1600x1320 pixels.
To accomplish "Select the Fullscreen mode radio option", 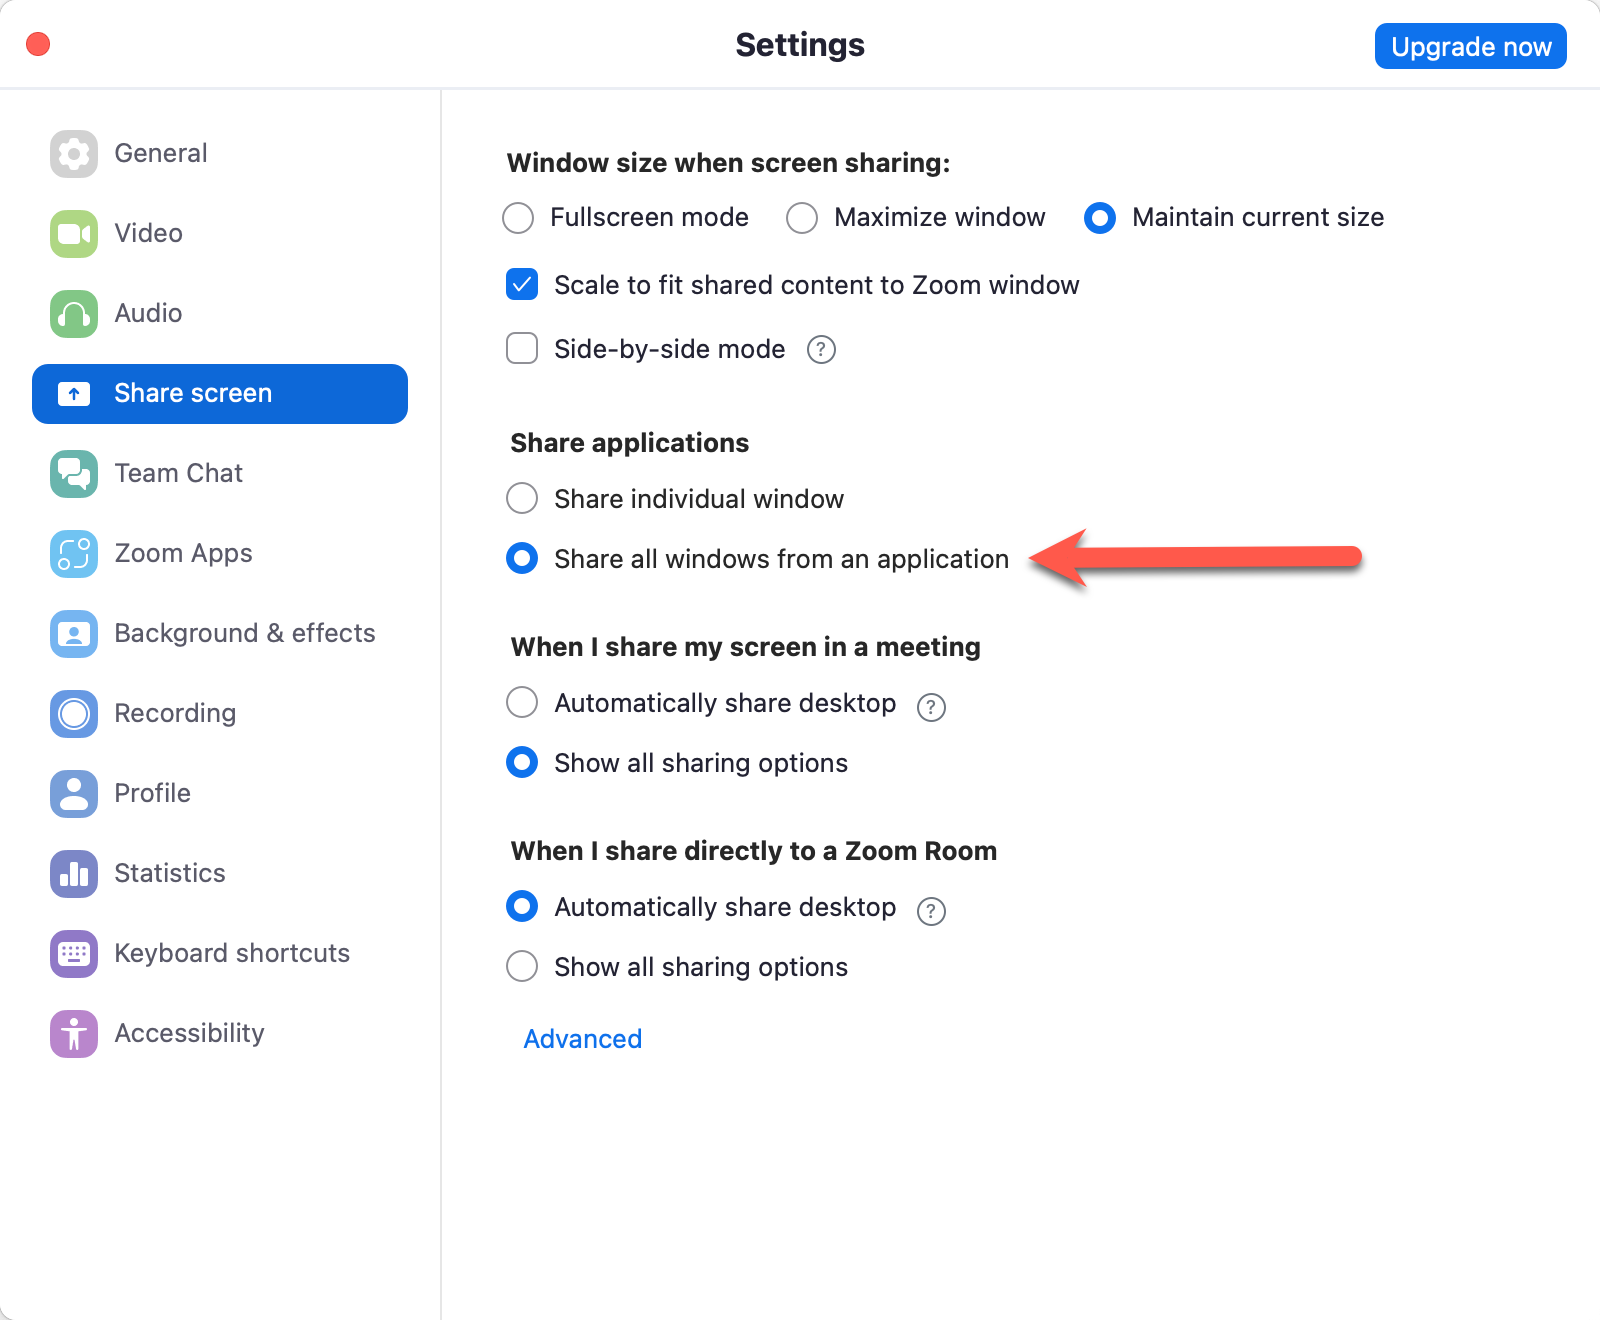I will [518, 218].
